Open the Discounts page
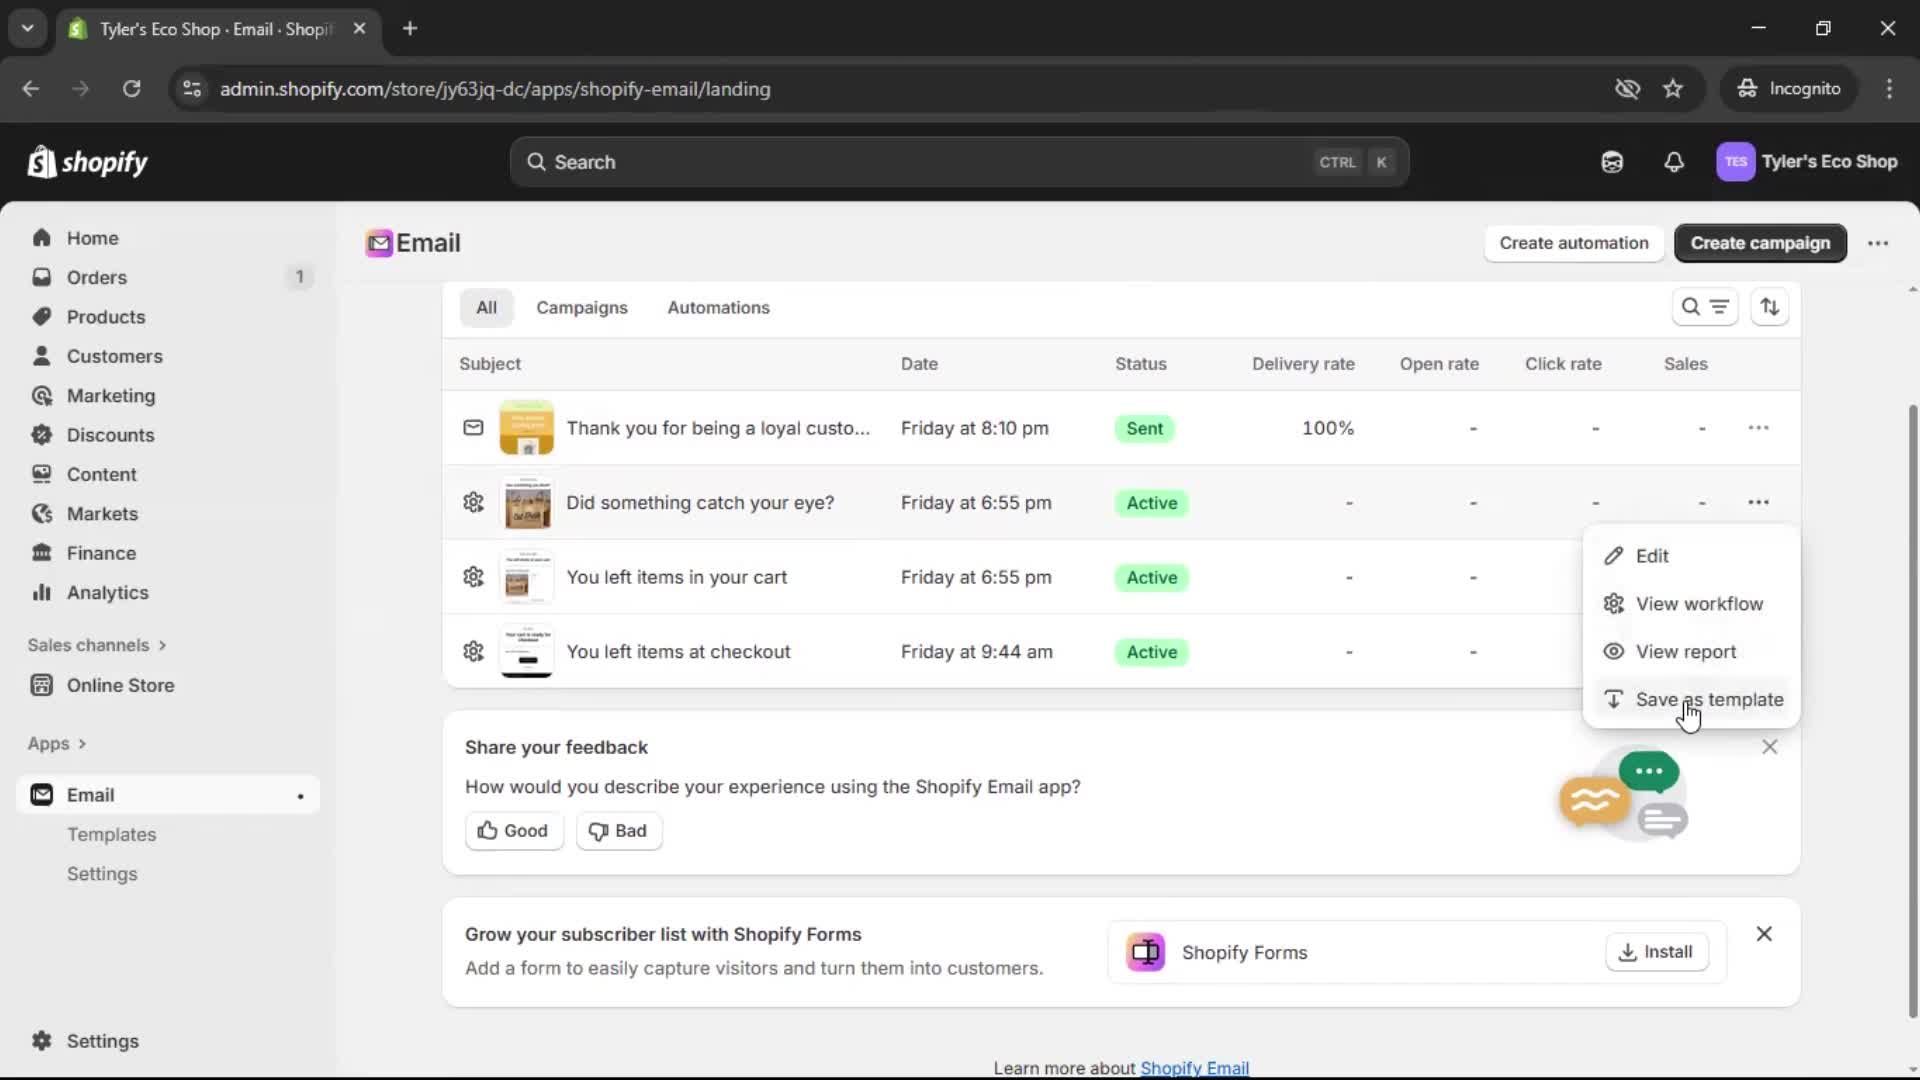 (x=110, y=435)
